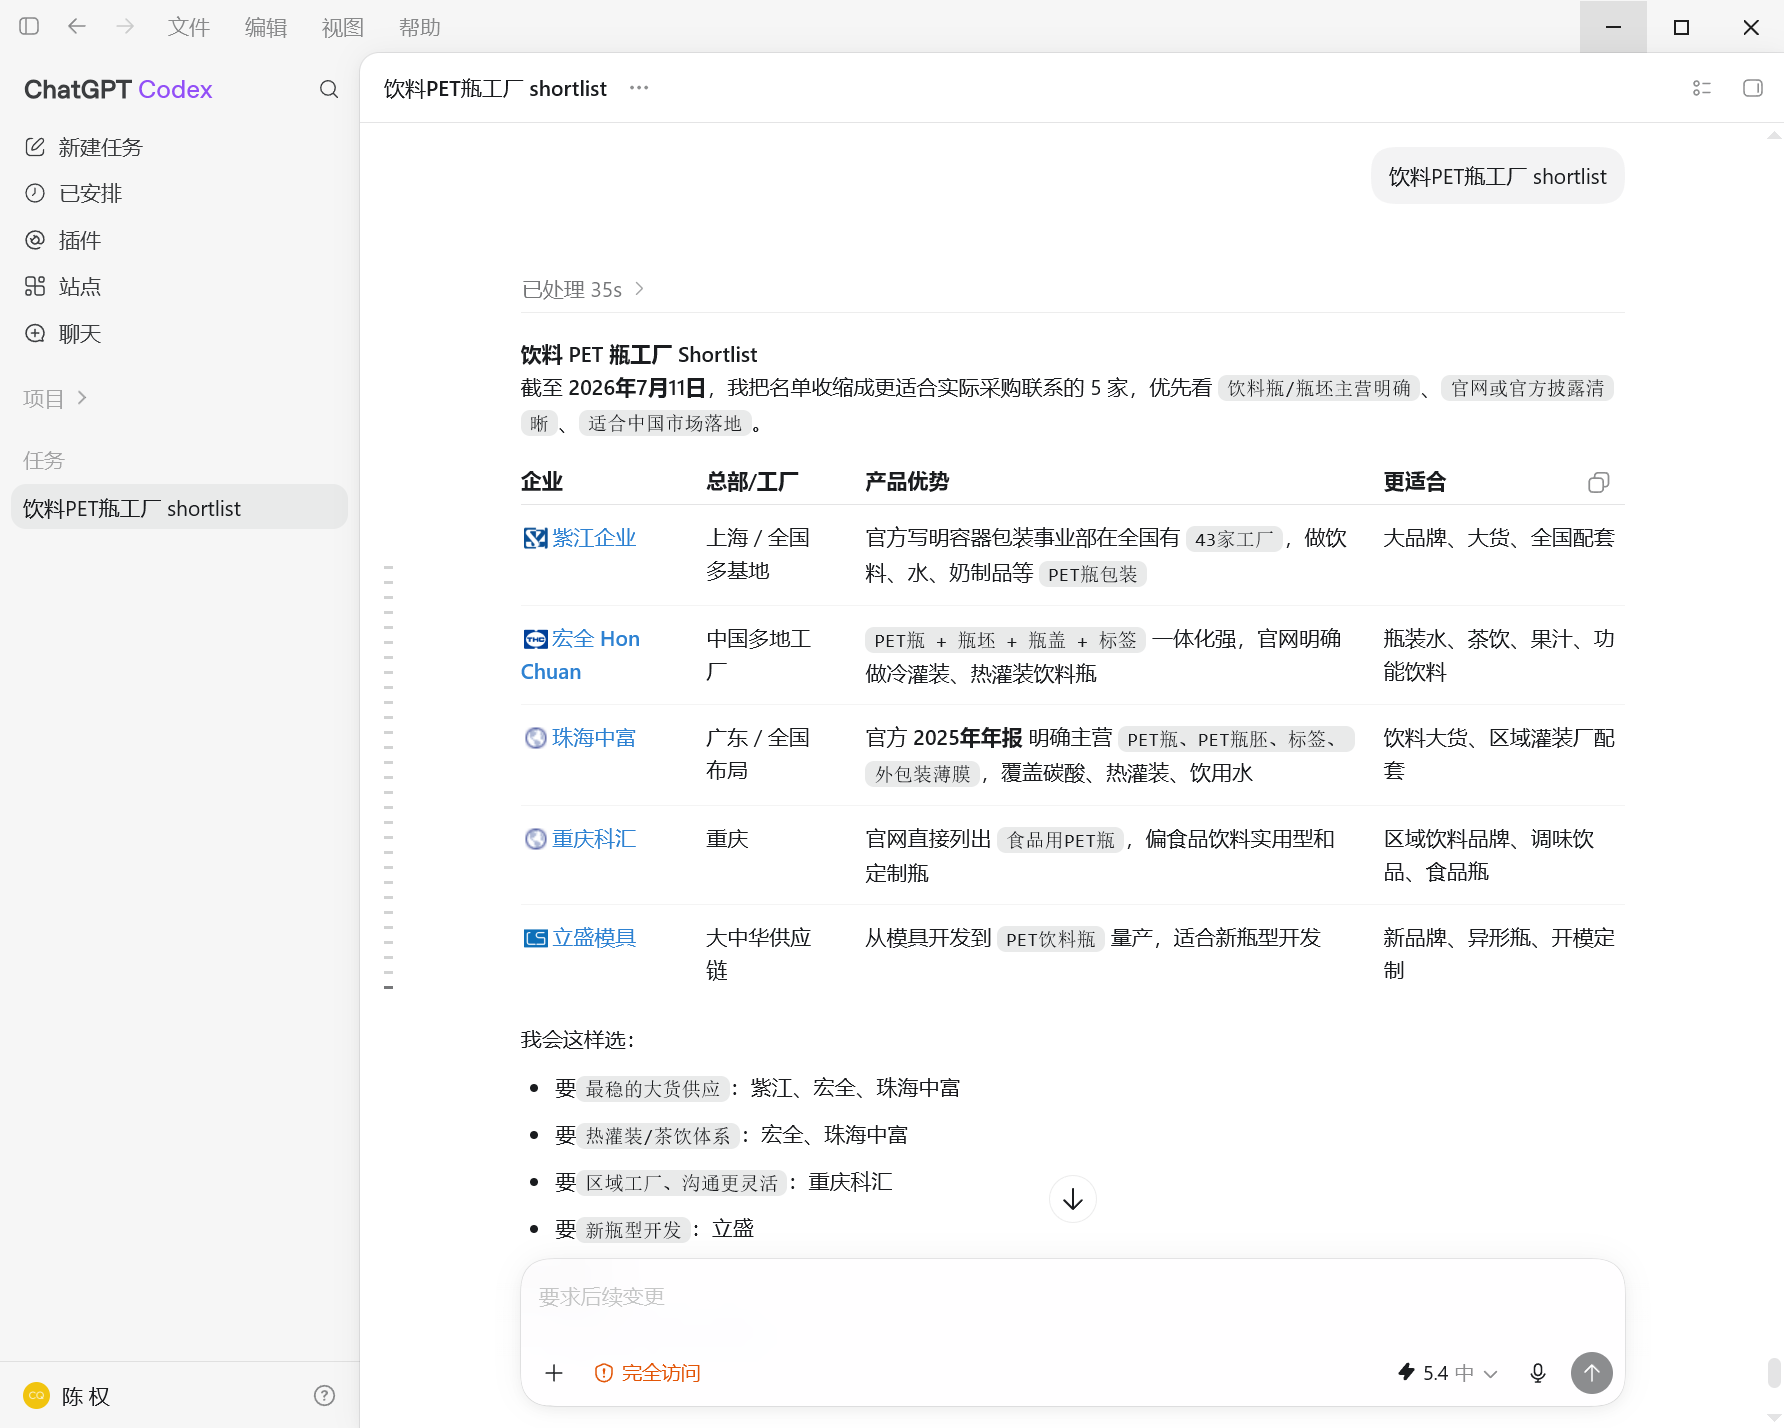1784x1428 pixels.
Task: Expand the 已处理 35s processing details
Action: pyautogui.click(x=583, y=289)
